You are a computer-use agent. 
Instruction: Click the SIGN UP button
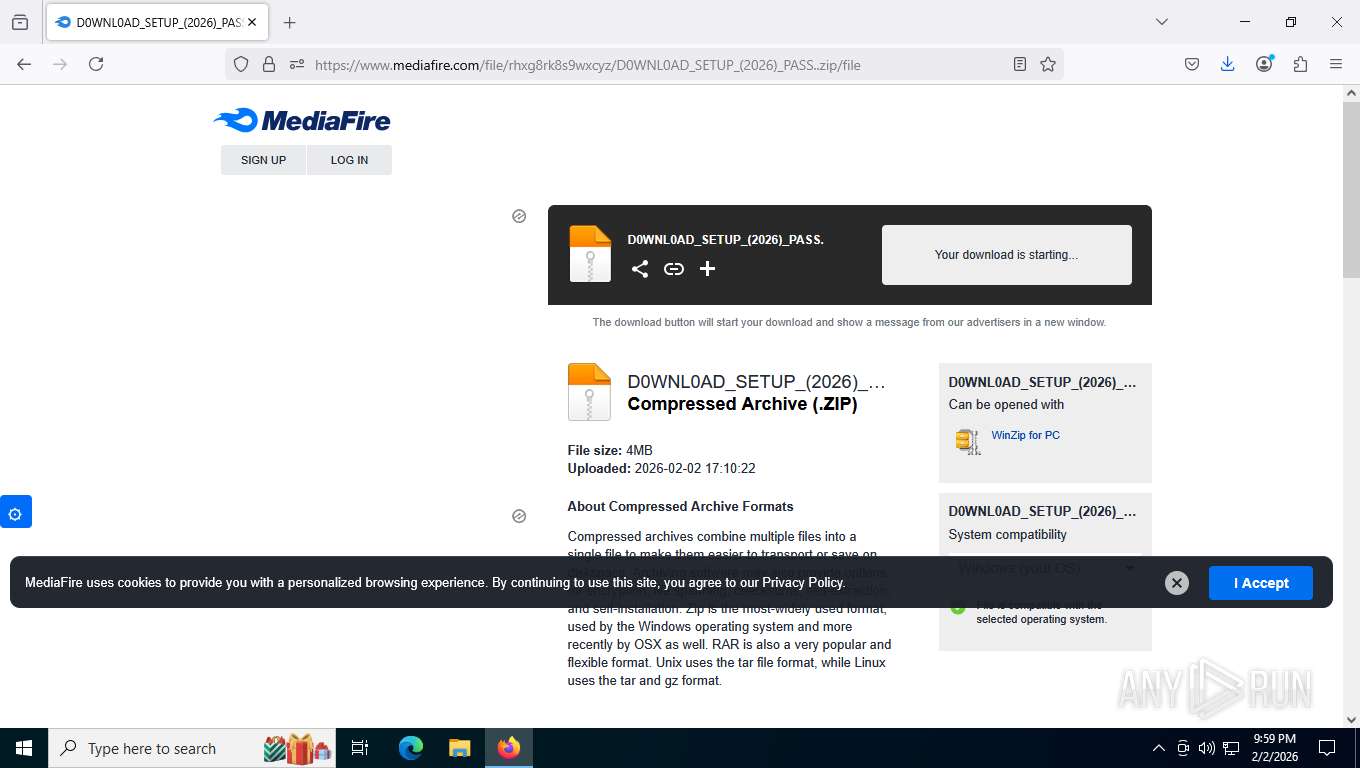pos(263,160)
